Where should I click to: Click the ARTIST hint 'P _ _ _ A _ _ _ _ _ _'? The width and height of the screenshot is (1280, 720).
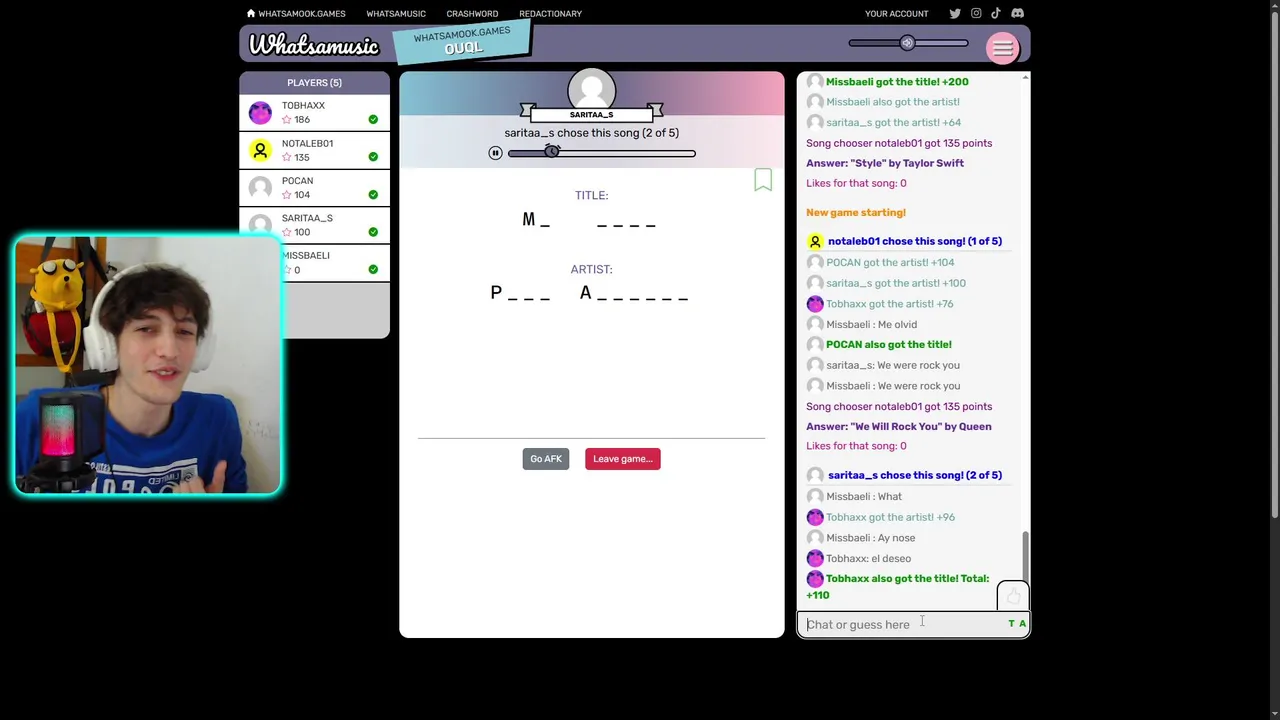590,293
